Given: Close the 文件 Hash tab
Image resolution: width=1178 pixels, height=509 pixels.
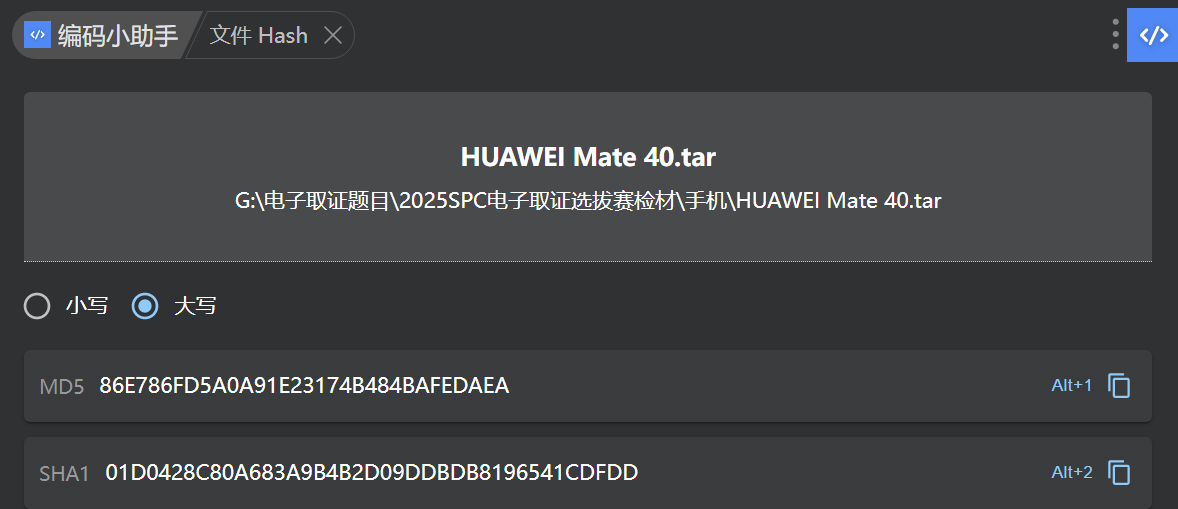Looking at the screenshot, I should 333,36.
